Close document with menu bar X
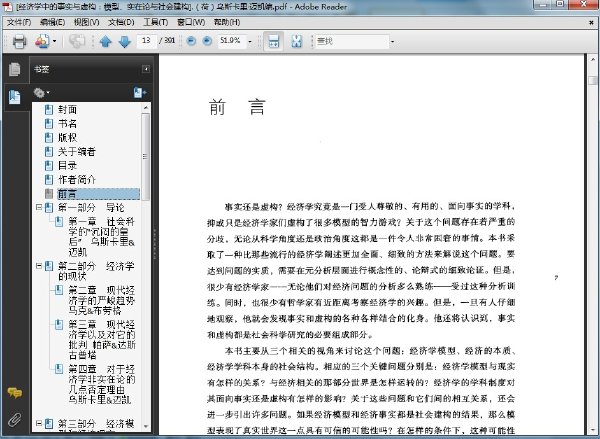The image size is (600, 439). pyautogui.click(x=591, y=23)
